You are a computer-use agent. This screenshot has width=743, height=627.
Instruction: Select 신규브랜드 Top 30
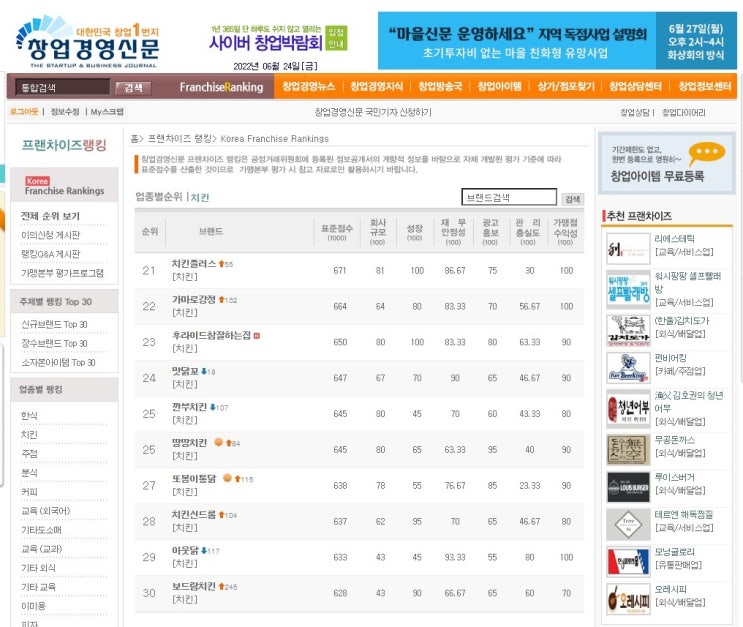coord(54,325)
